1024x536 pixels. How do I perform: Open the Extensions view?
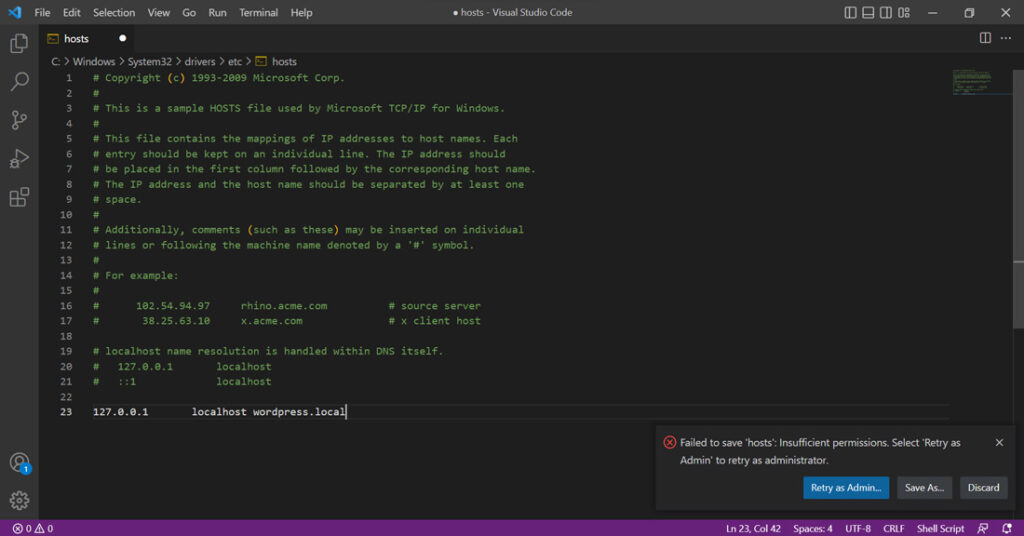(19, 197)
